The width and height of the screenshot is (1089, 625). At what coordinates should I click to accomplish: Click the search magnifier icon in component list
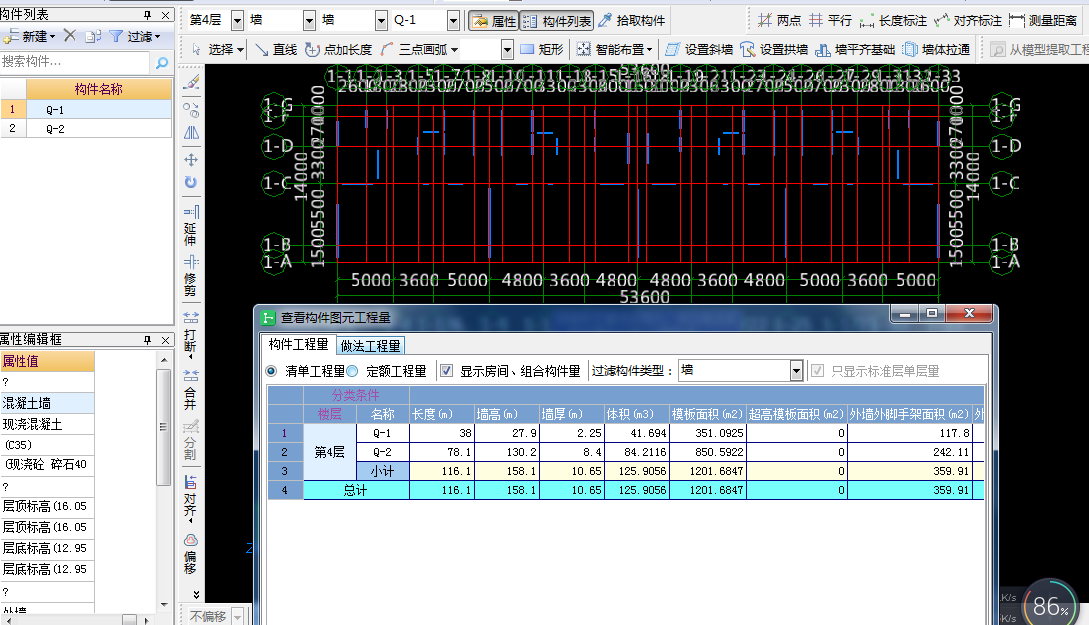(162, 62)
